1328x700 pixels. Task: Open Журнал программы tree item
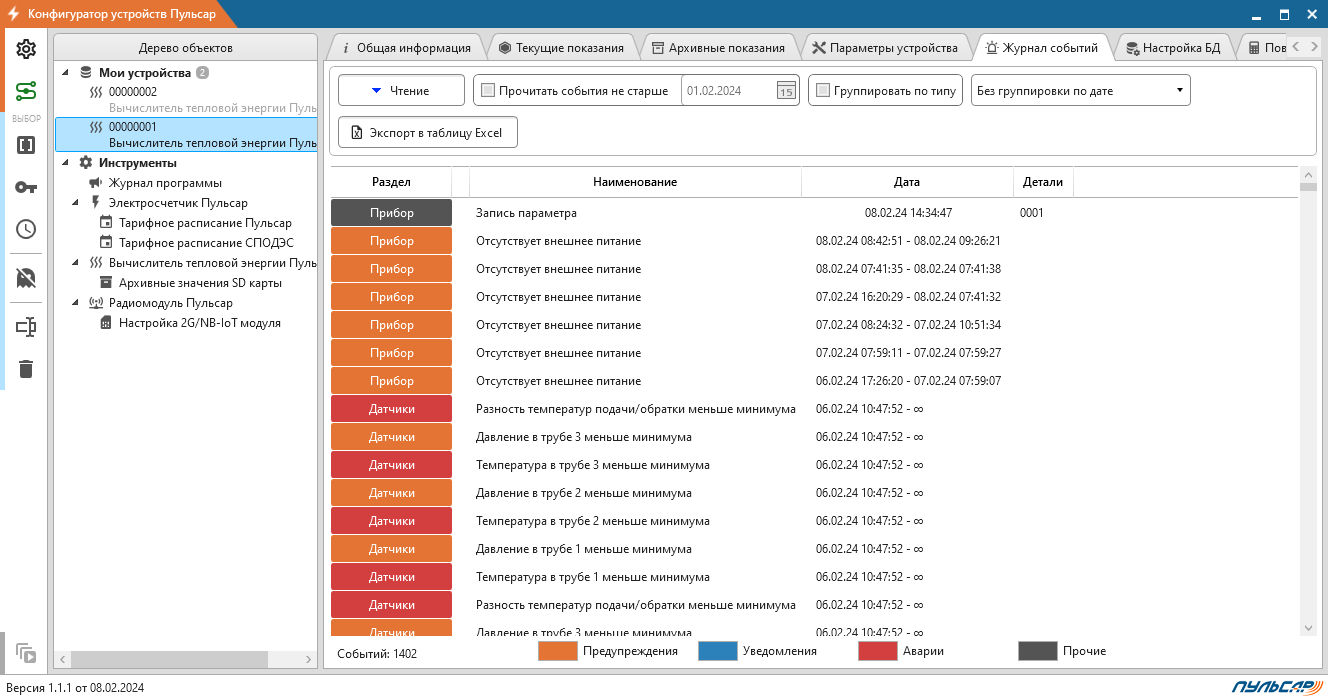(x=165, y=183)
